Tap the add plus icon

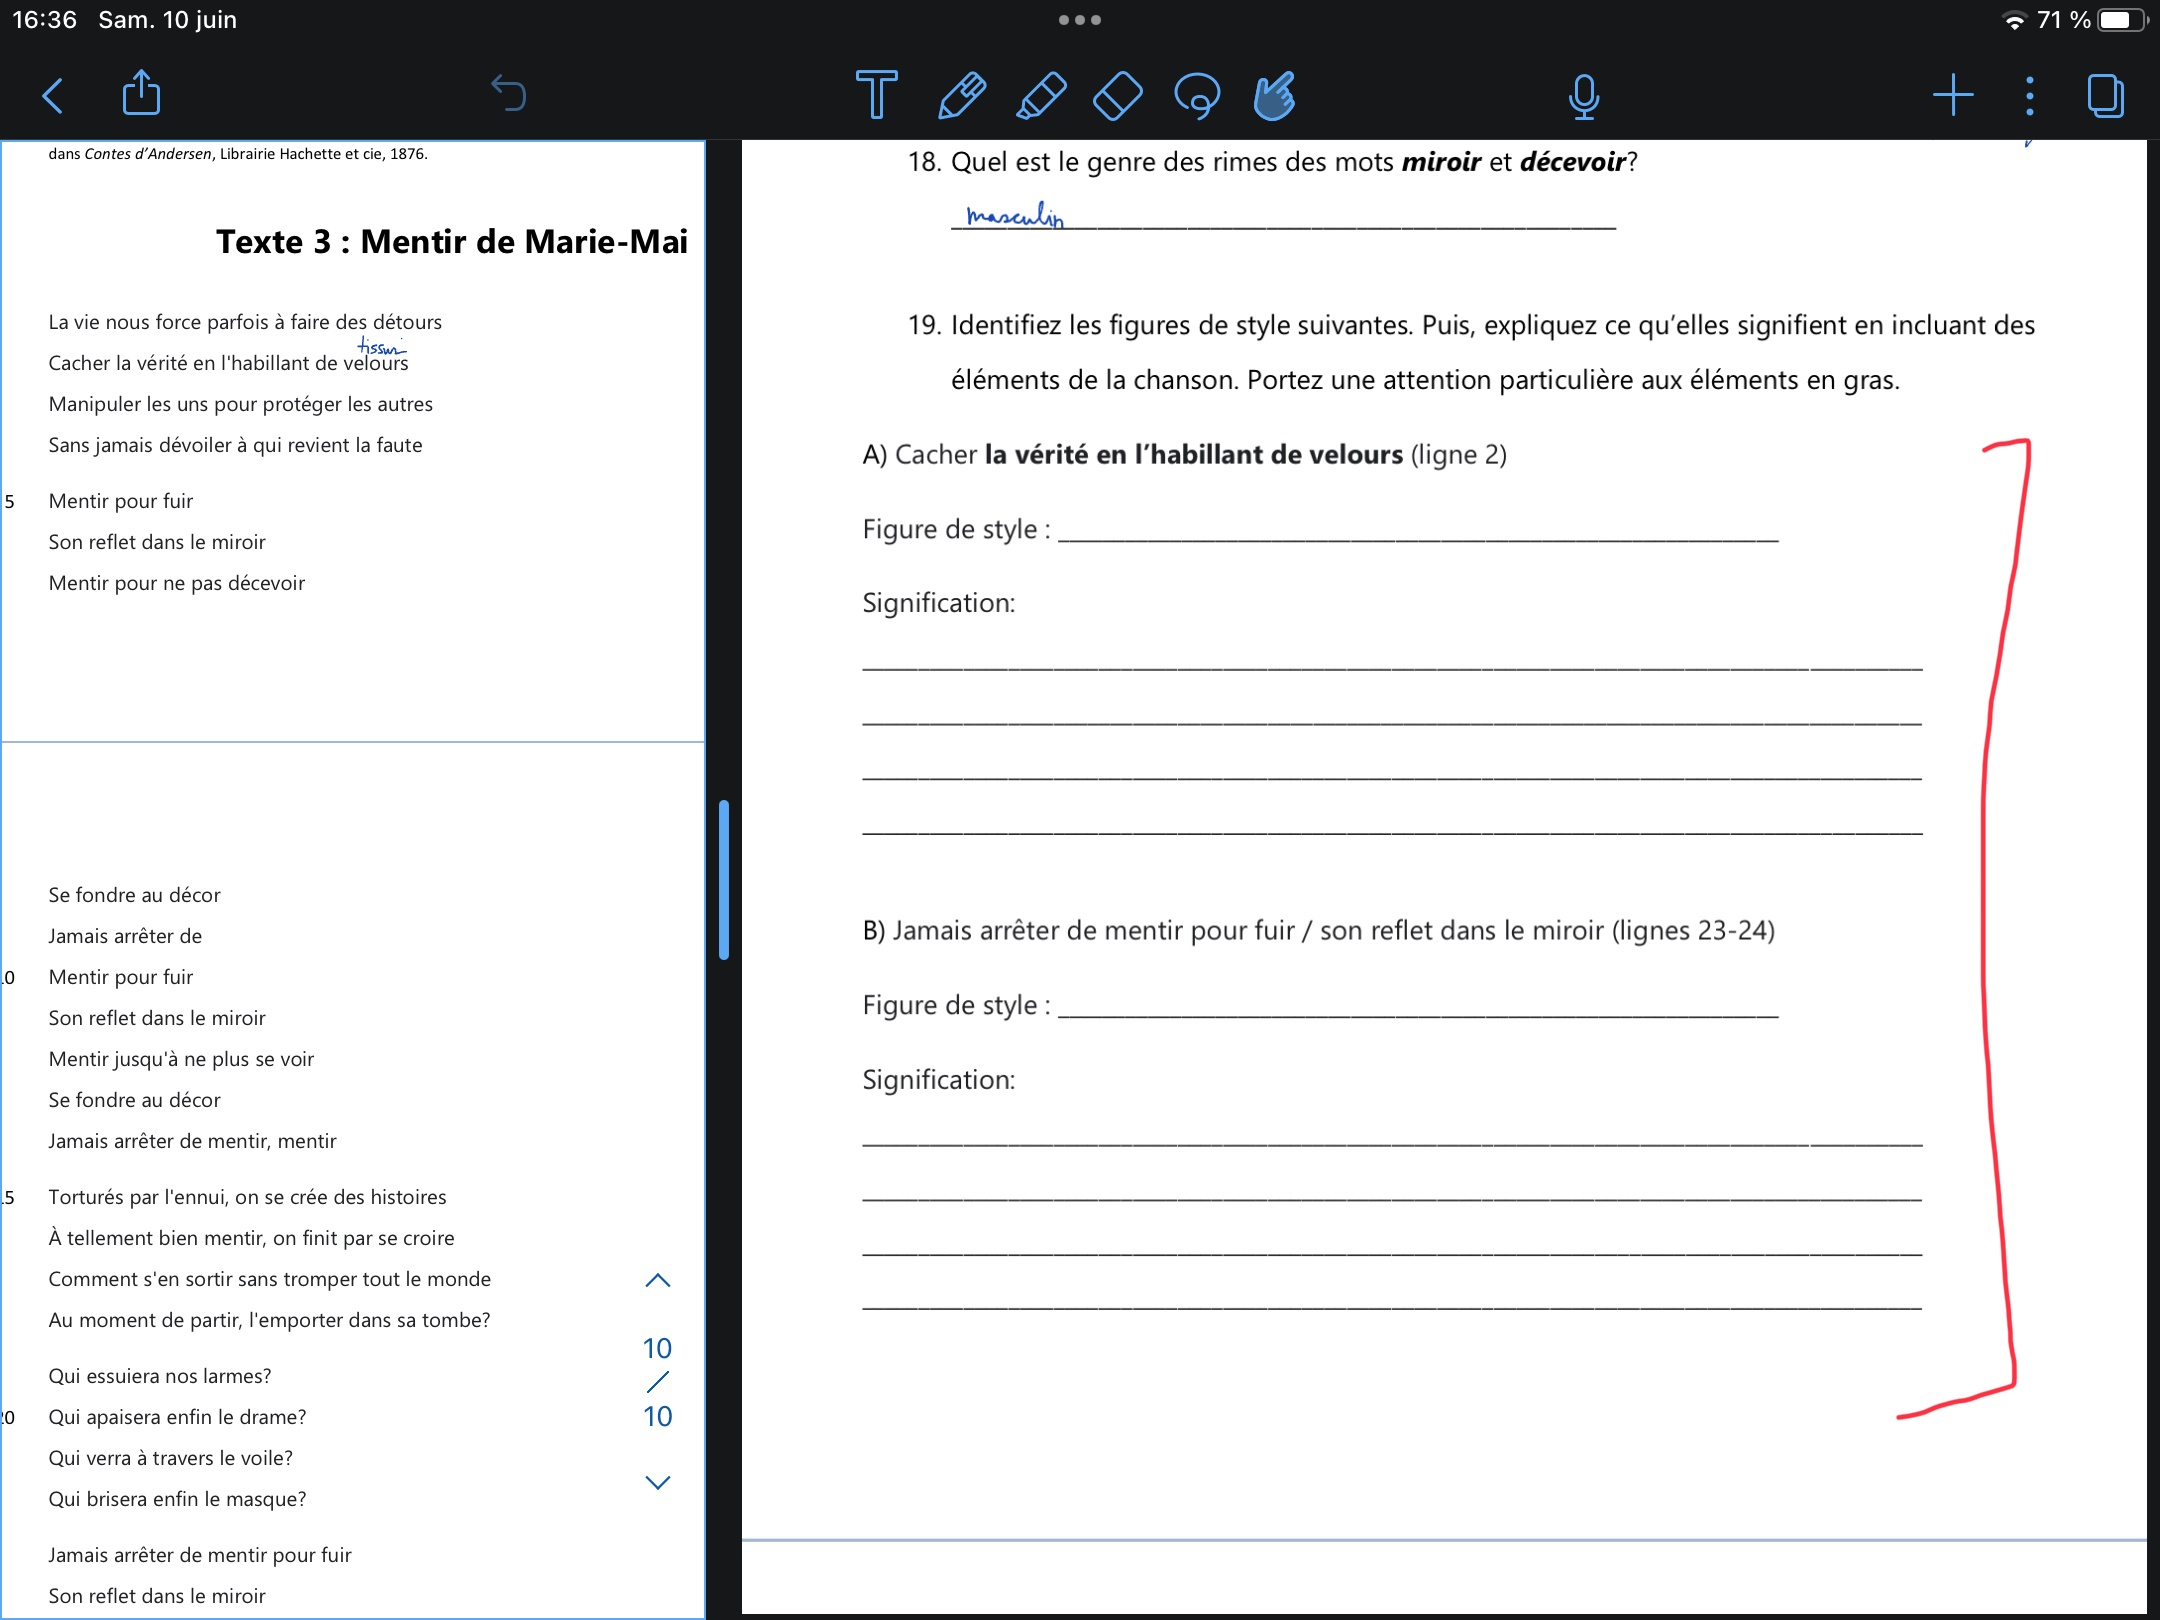[x=1952, y=96]
